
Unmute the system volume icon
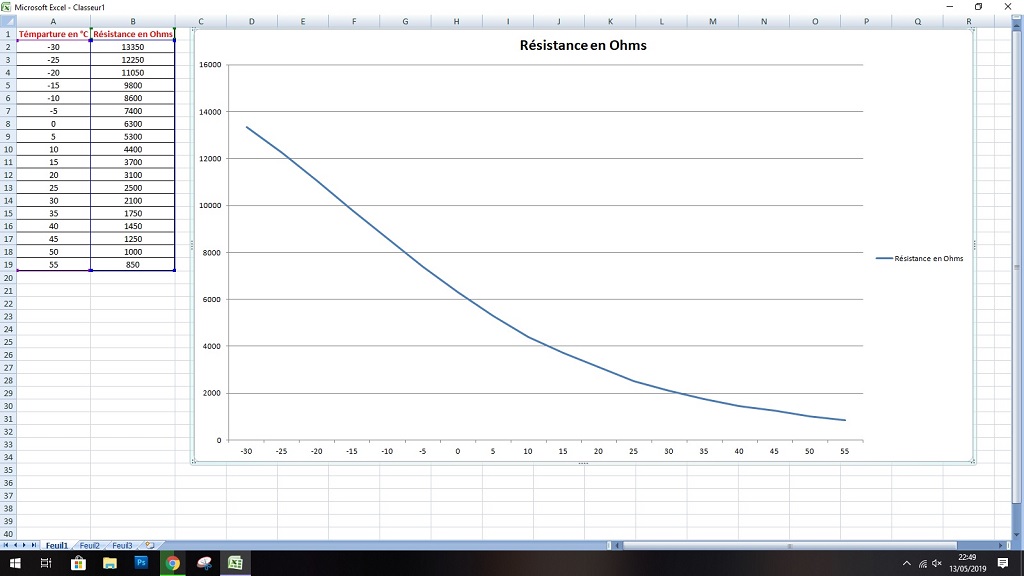(937, 563)
